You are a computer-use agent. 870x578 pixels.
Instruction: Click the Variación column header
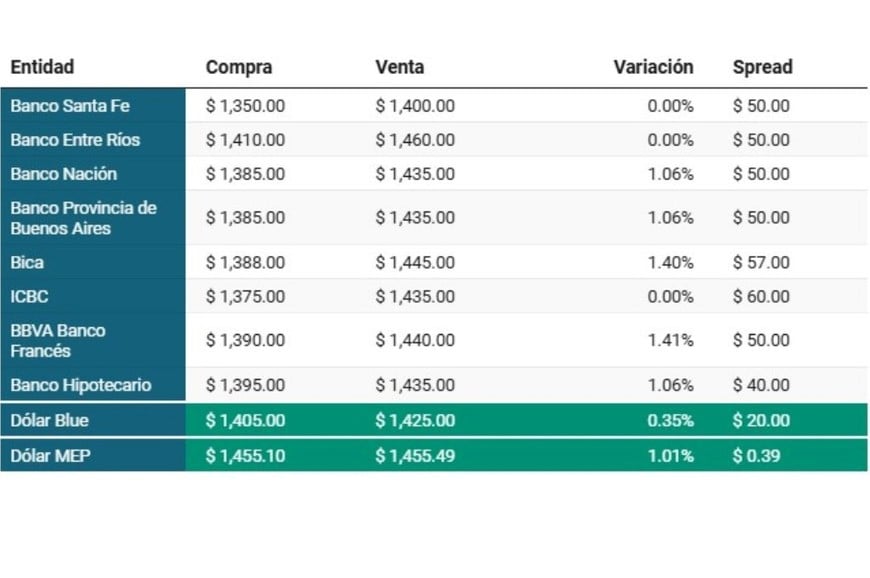(653, 68)
